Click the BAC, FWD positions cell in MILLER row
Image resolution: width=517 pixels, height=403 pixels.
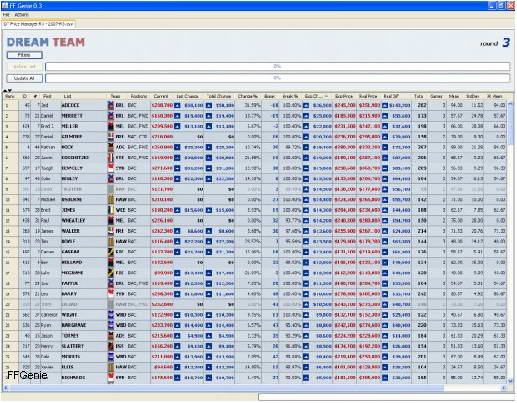(138, 126)
